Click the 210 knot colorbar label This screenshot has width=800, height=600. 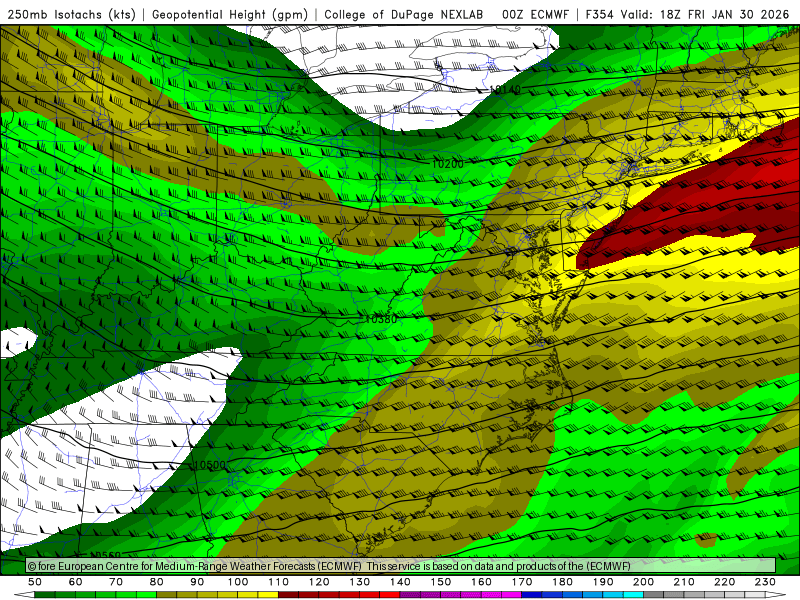tap(684, 582)
